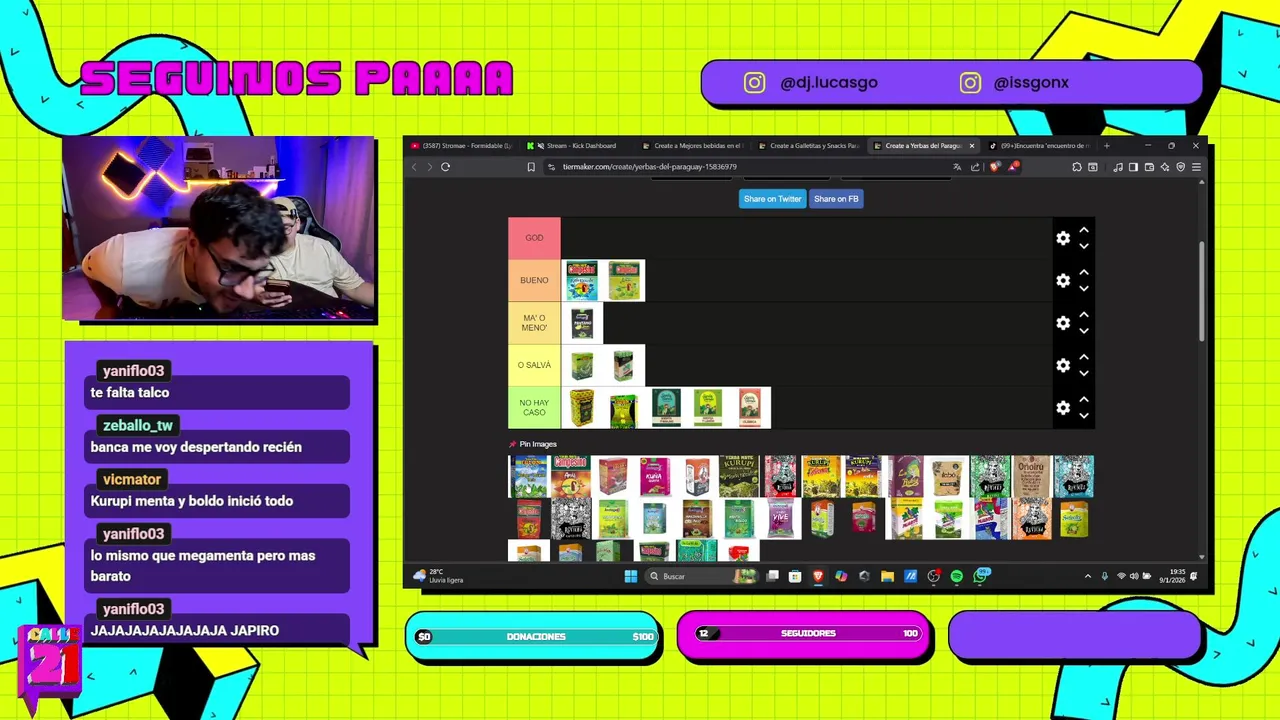Screen dimensions: 1280x720
Task: Move NO HAY CASO row down
Action: (x=1084, y=415)
